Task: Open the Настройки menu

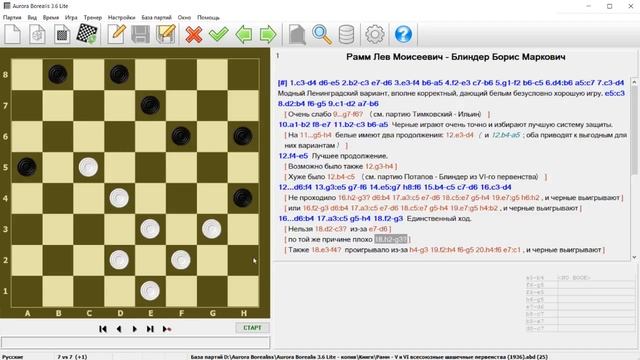Action: [x=121, y=18]
